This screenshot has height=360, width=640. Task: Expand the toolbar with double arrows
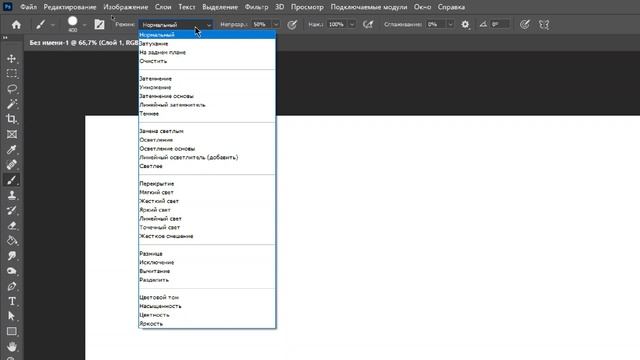coord(5,38)
